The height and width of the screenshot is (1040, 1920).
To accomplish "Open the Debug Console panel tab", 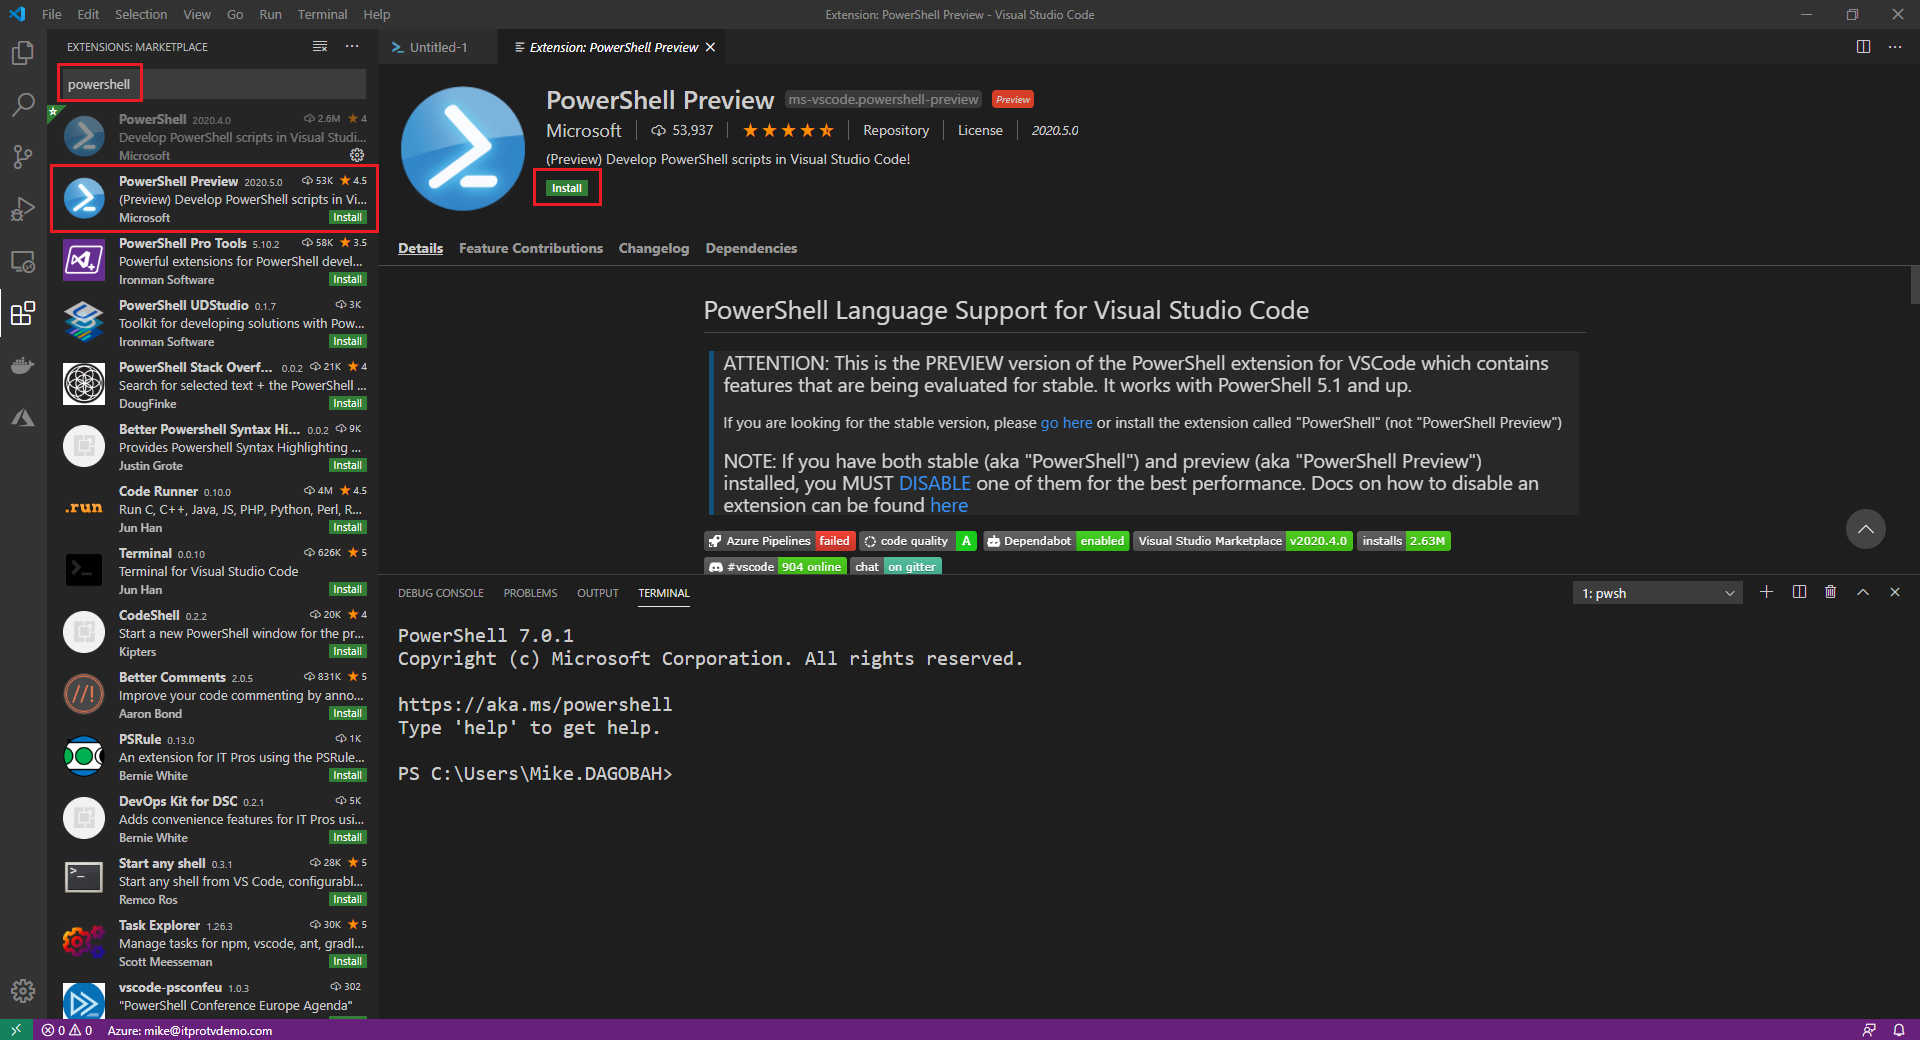I will (x=441, y=593).
